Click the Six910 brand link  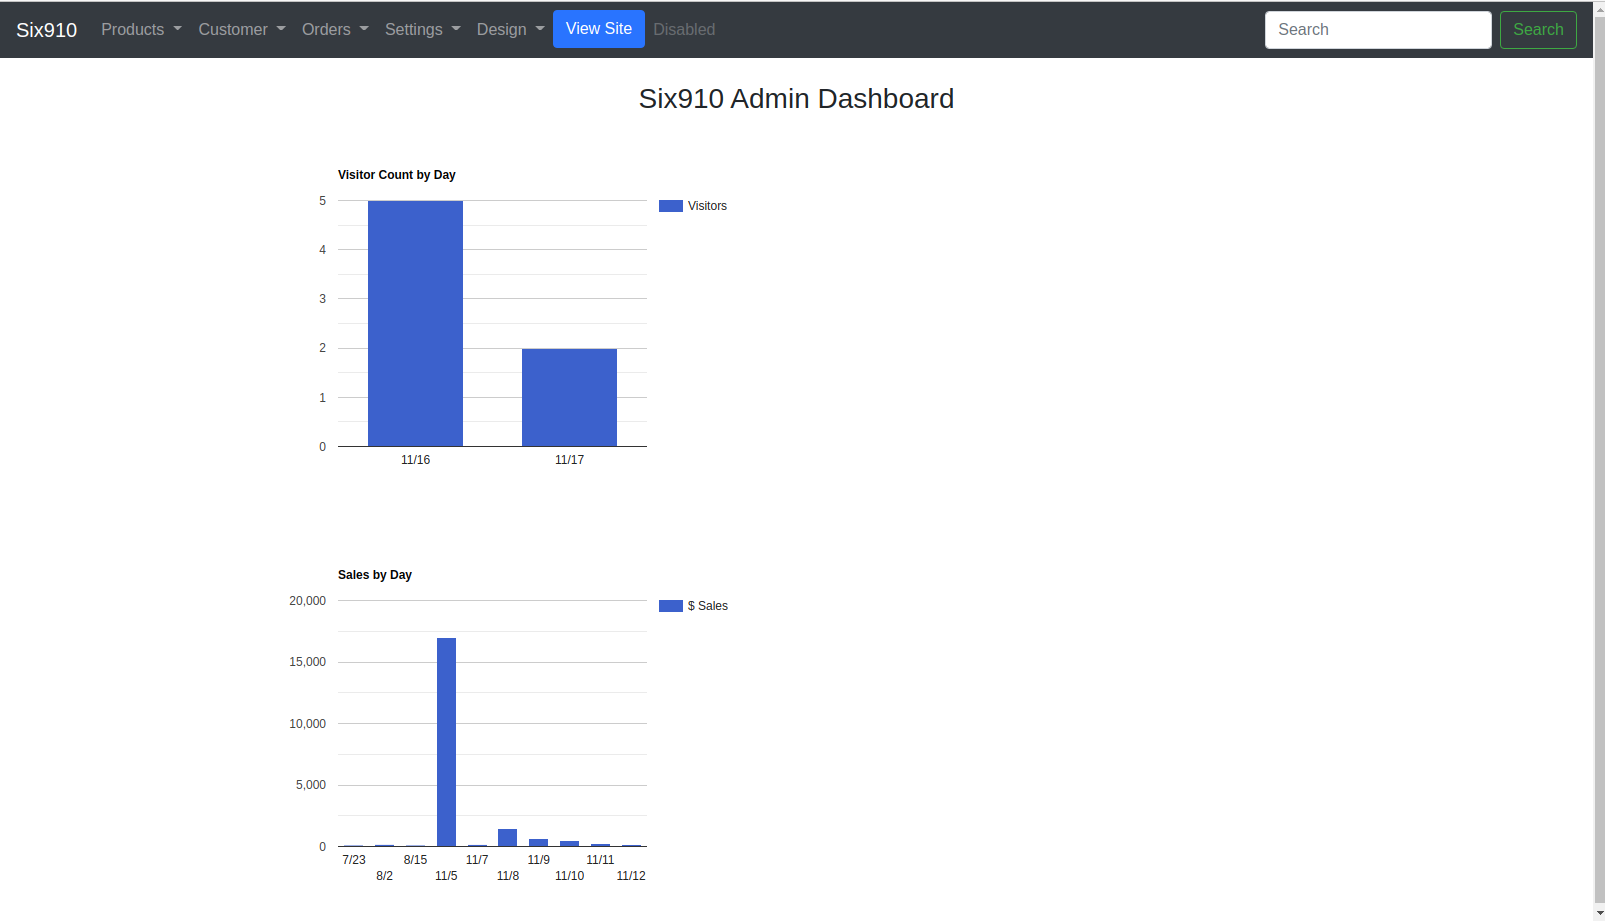tap(47, 30)
